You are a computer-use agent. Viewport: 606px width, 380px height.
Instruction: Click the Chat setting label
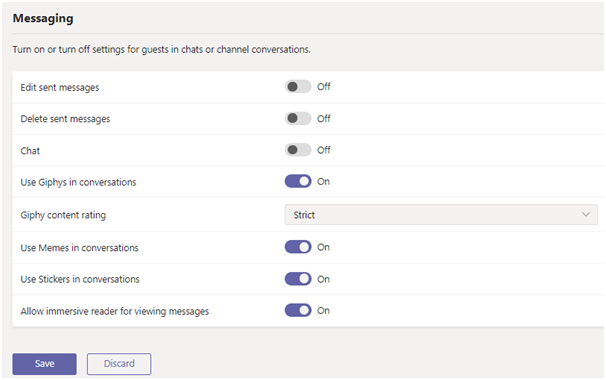click(x=30, y=151)
